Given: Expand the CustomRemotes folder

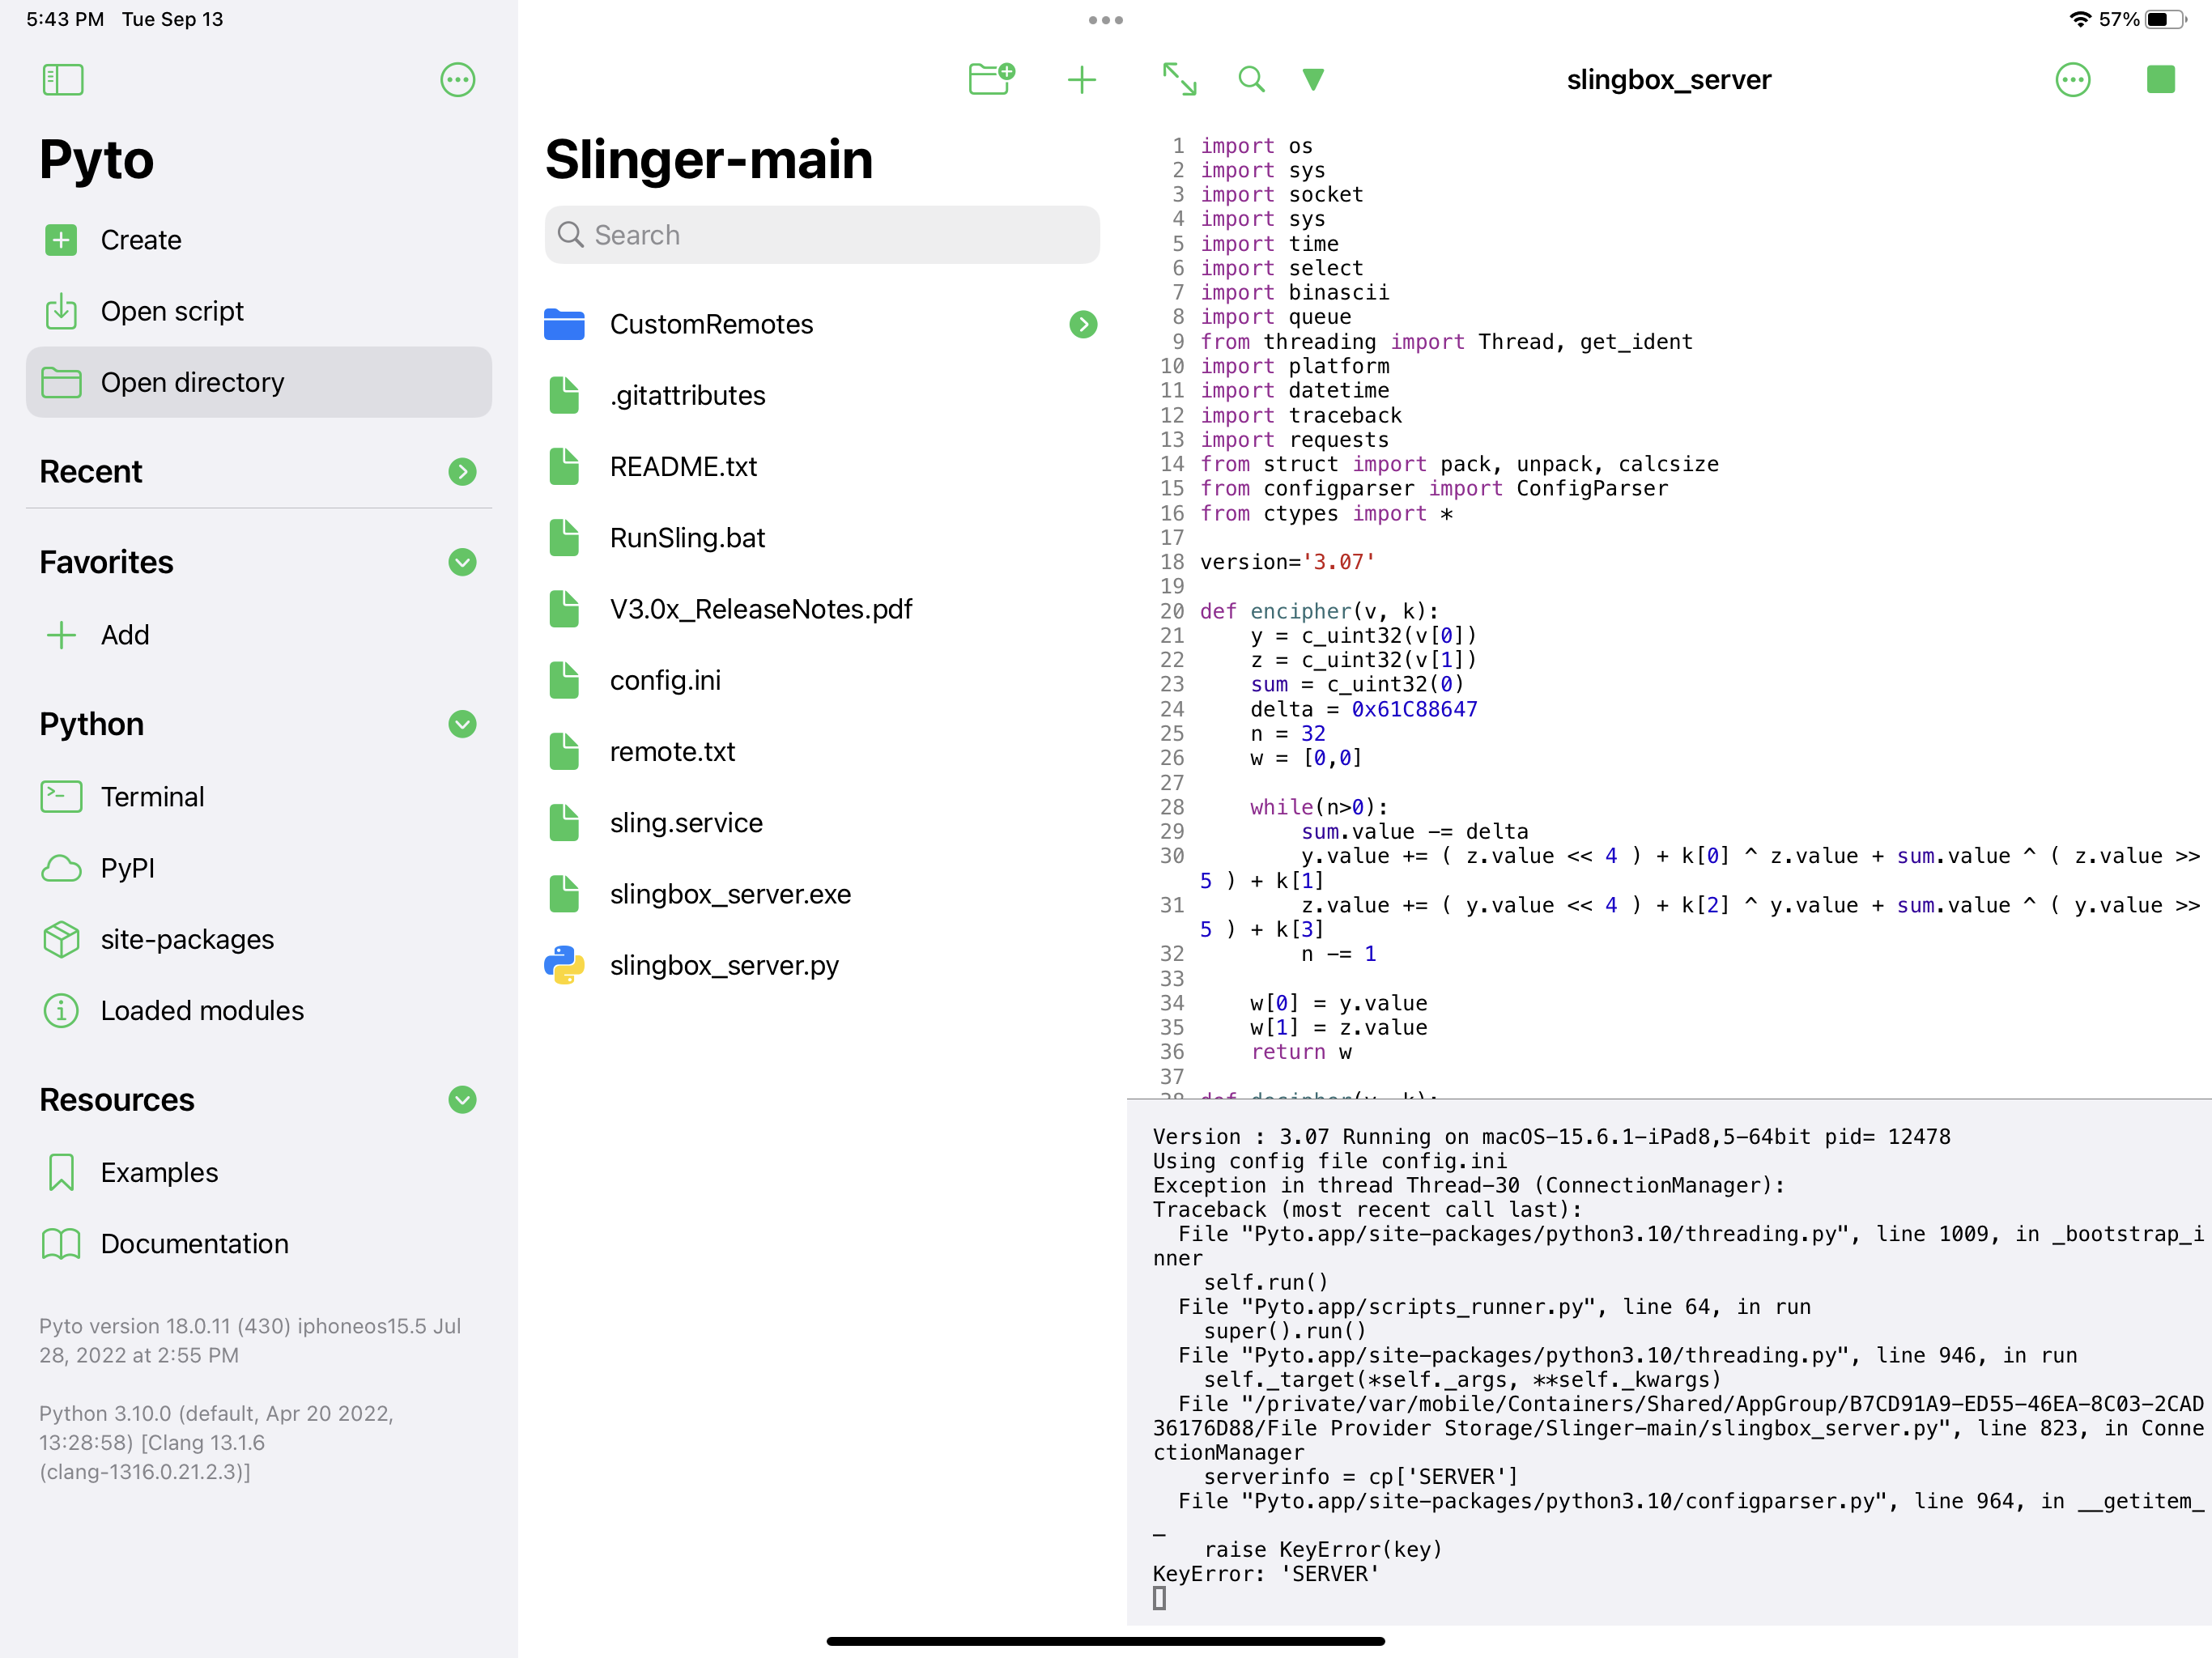Looking at the screenshot, I should pyautogui.click(x=1083, y=324).
